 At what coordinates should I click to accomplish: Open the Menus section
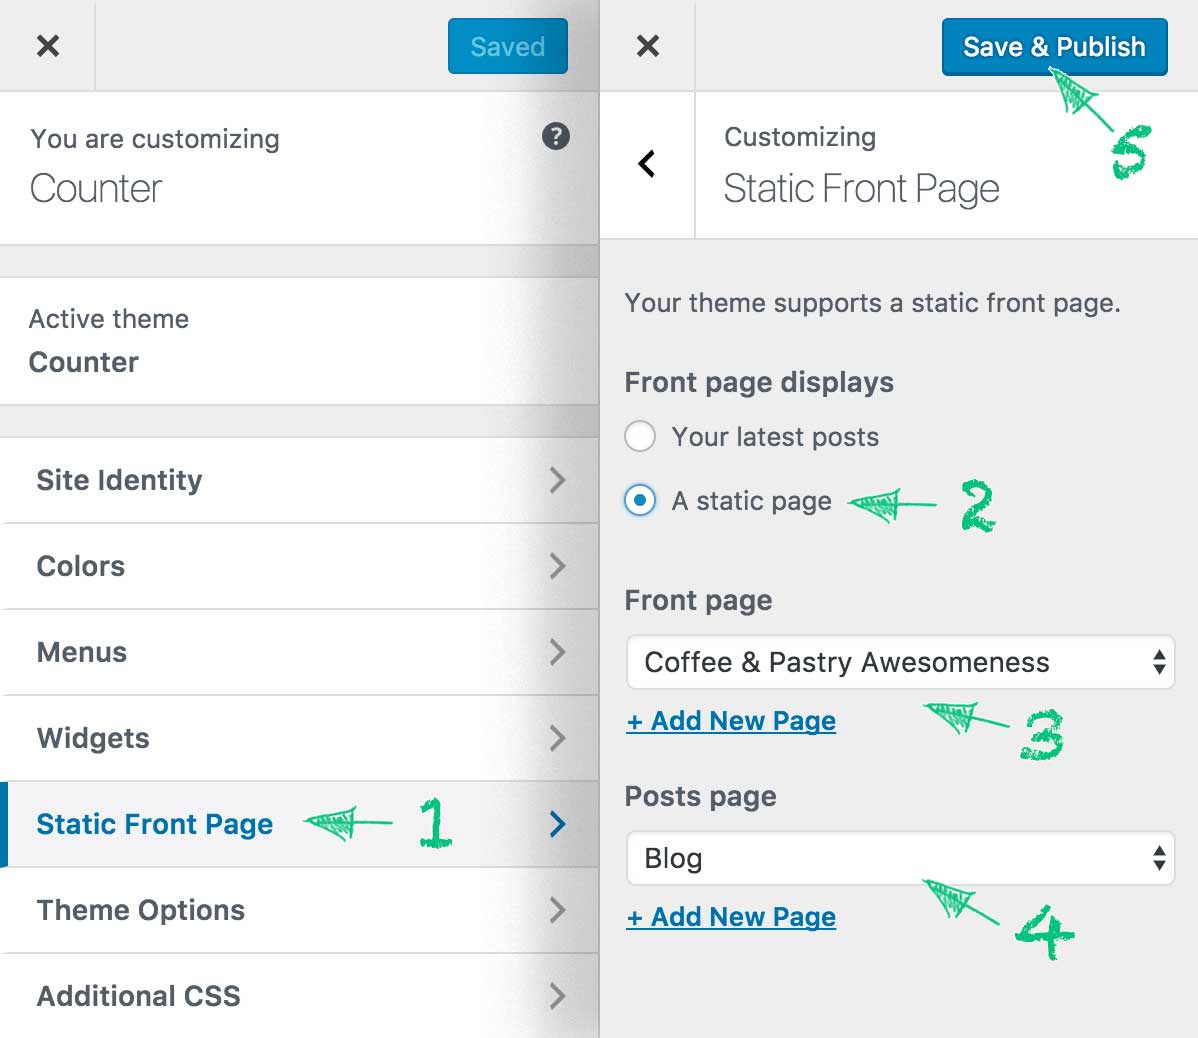click(300, 652)
